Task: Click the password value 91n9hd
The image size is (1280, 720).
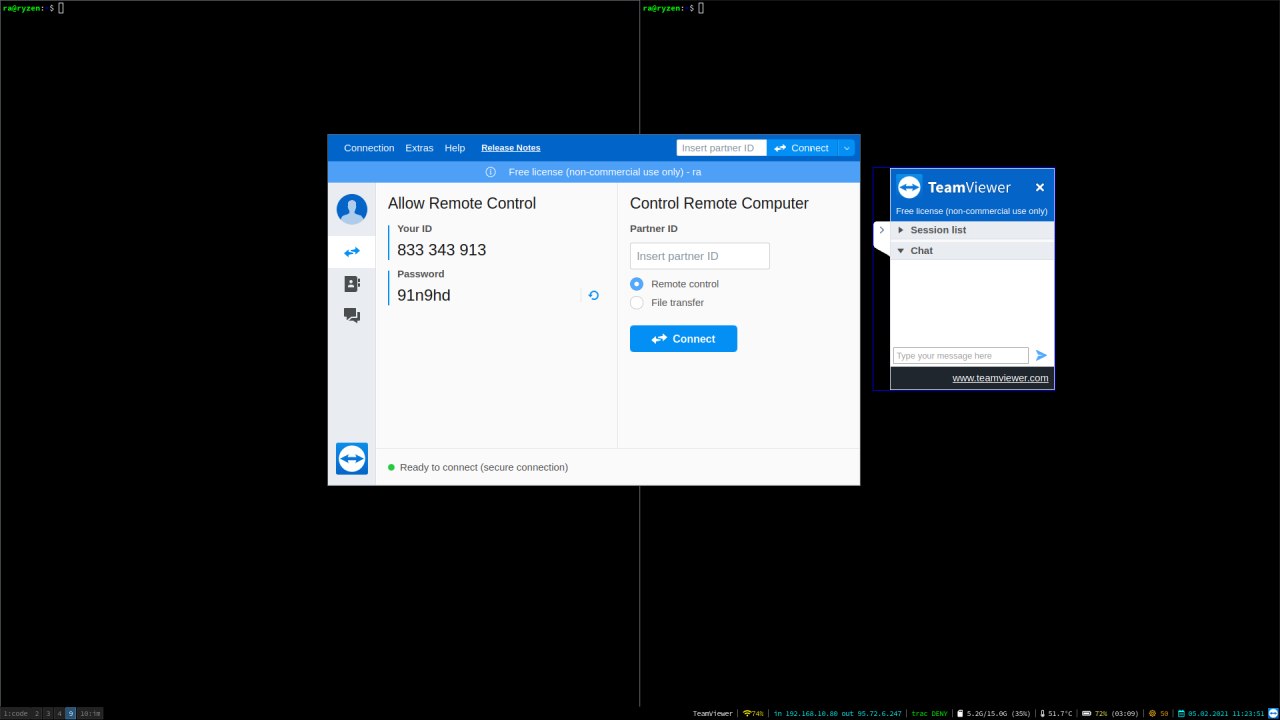Action: [424, 295]
